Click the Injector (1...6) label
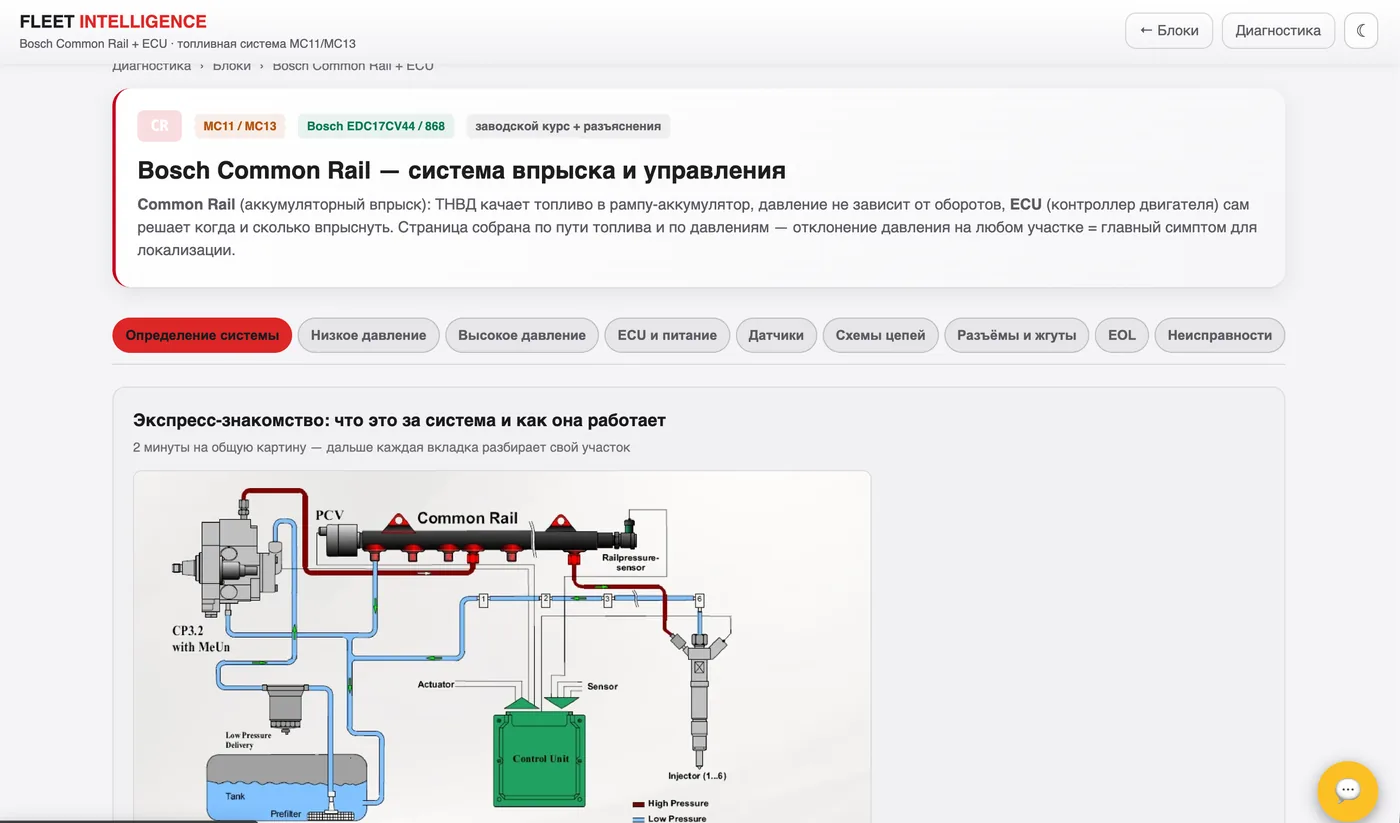 697,776
